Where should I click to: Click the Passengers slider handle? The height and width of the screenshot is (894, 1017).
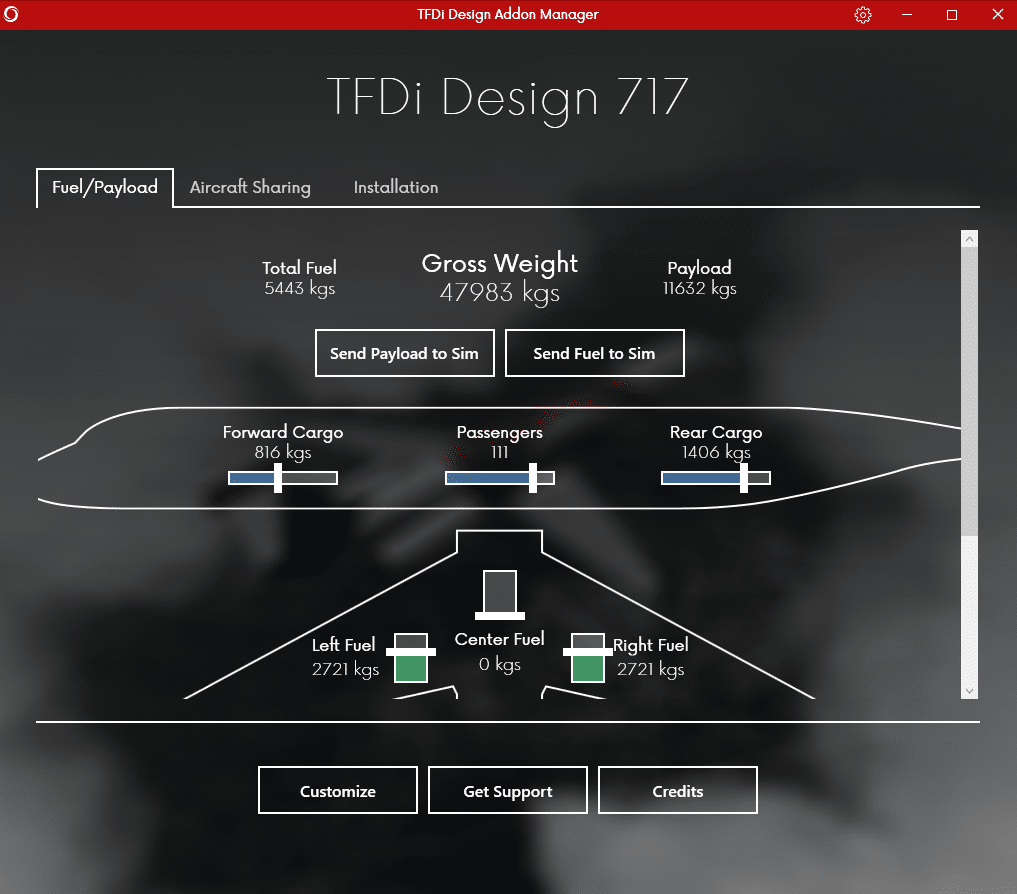[x=533, y=478]
